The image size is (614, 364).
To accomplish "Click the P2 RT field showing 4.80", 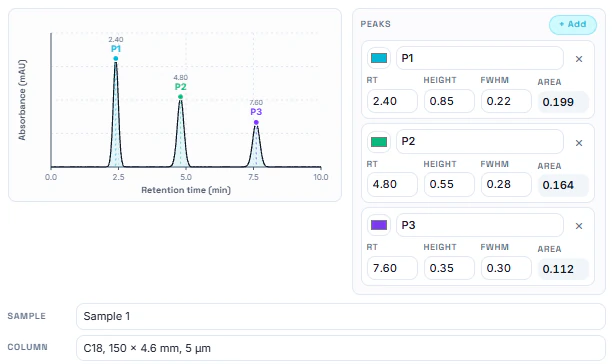I will 392,184.
